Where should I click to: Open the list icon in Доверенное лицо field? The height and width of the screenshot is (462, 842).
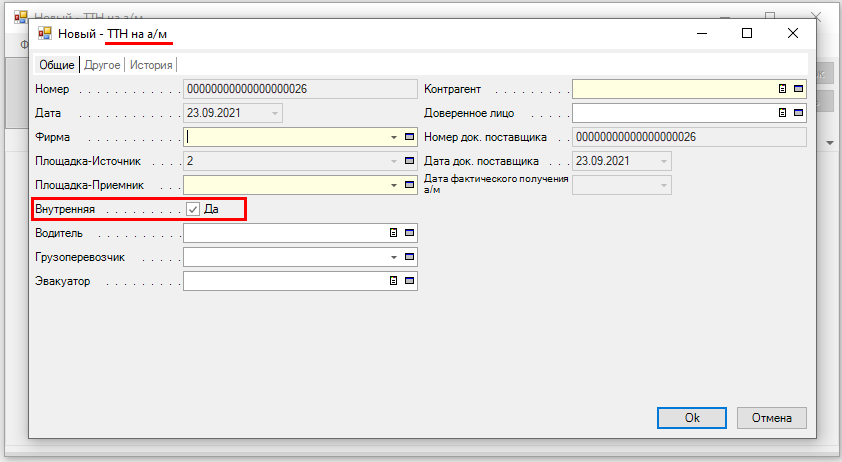pyautogui.click(x=783, y=113)
